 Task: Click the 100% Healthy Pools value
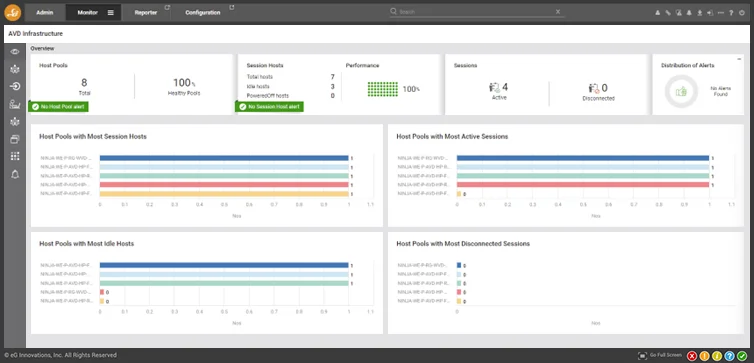coord(184,83)
